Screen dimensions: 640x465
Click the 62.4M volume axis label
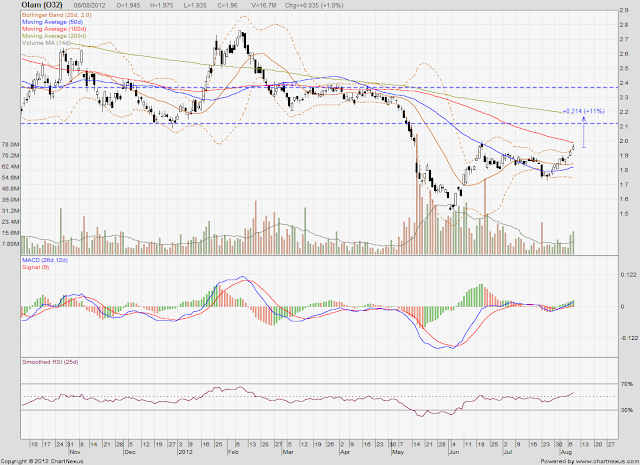11,167
